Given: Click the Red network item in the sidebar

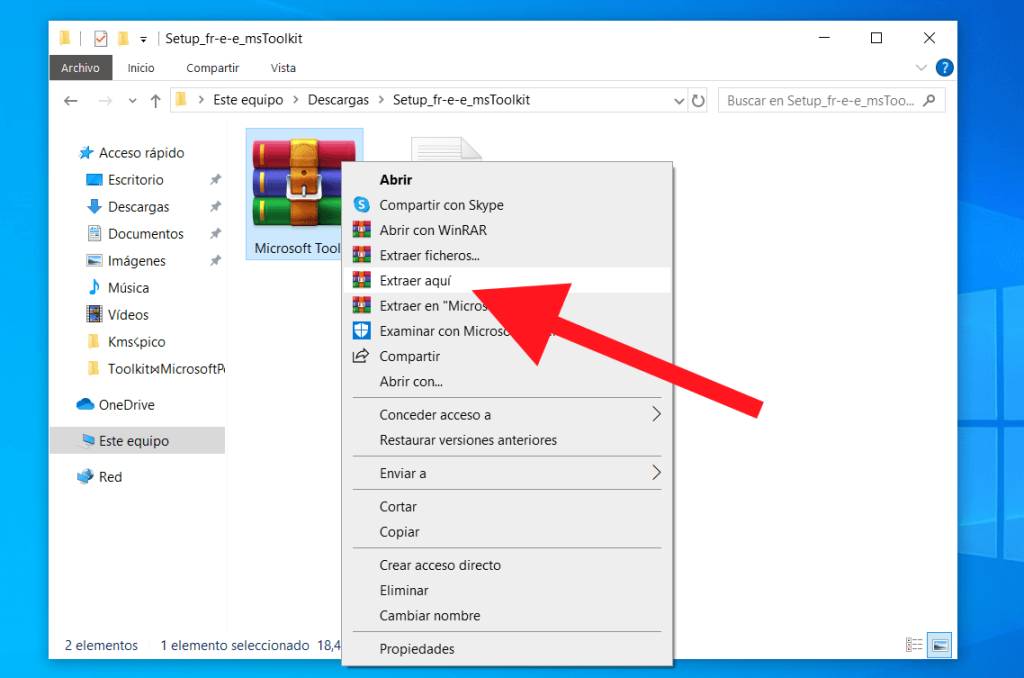Looking at the screenshot, I should [110, 477].
